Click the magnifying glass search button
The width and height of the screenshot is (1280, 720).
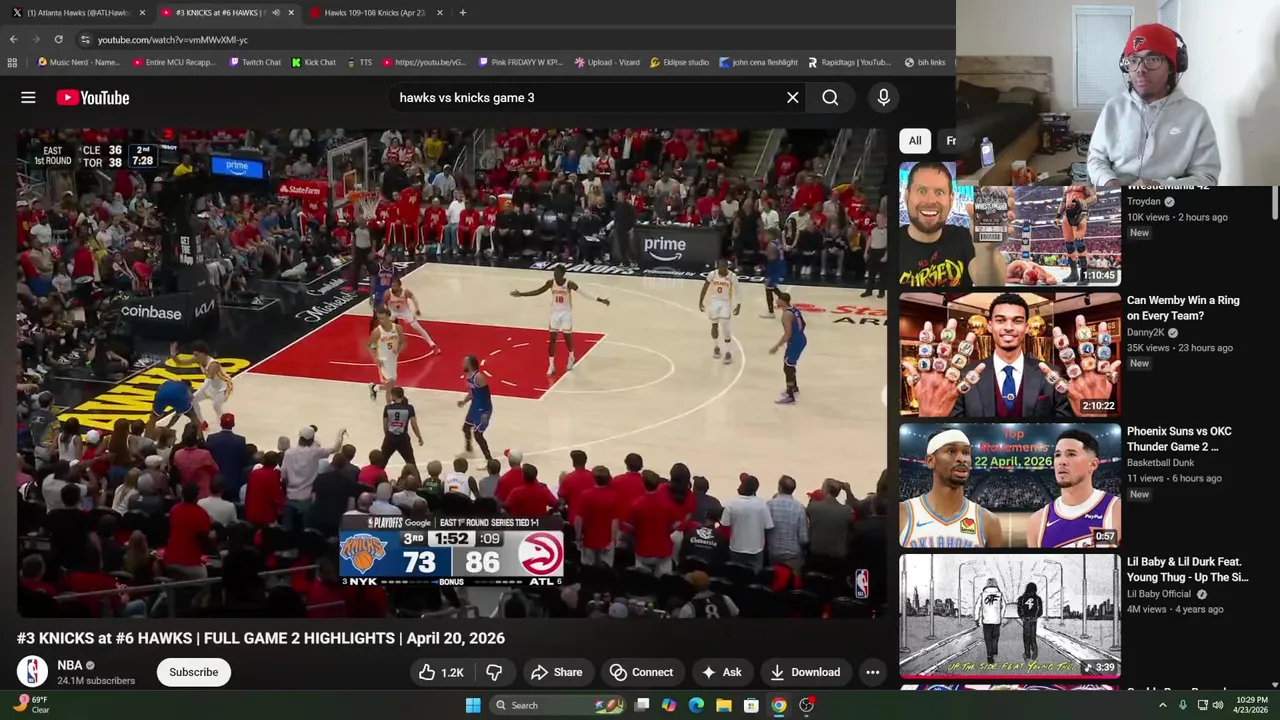coord(830,97)
